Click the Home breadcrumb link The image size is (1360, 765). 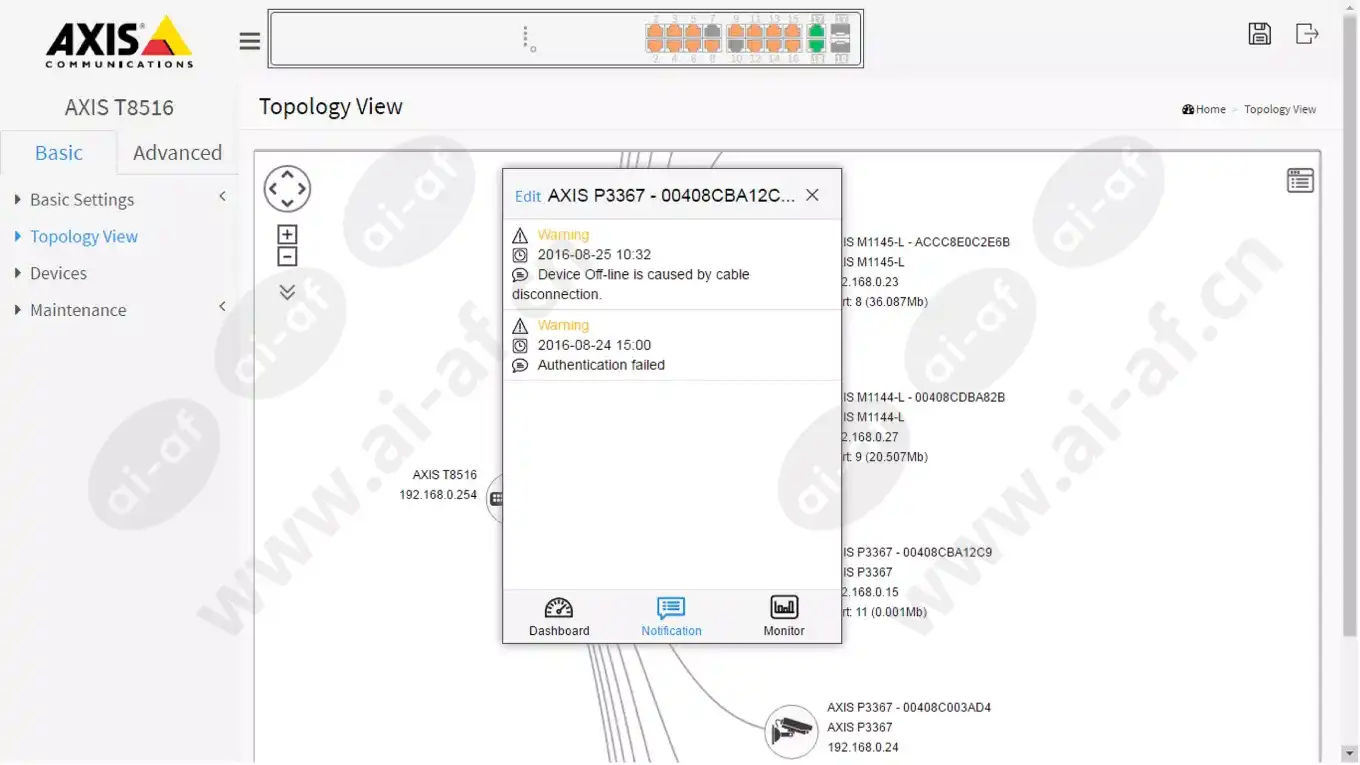1204,109
